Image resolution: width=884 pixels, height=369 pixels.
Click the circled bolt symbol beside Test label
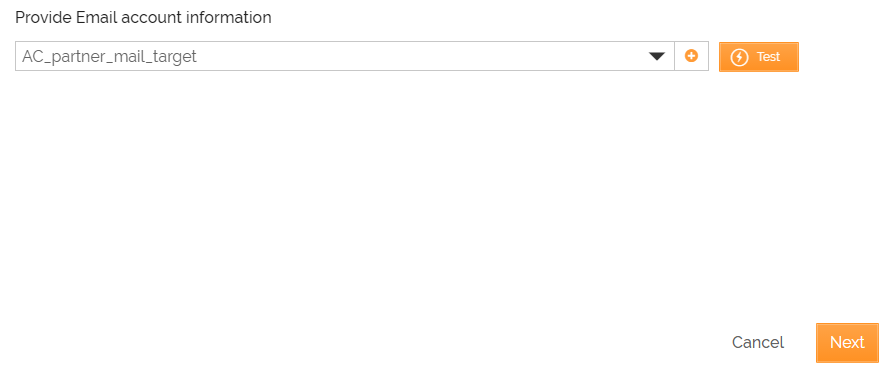point(739,57)
